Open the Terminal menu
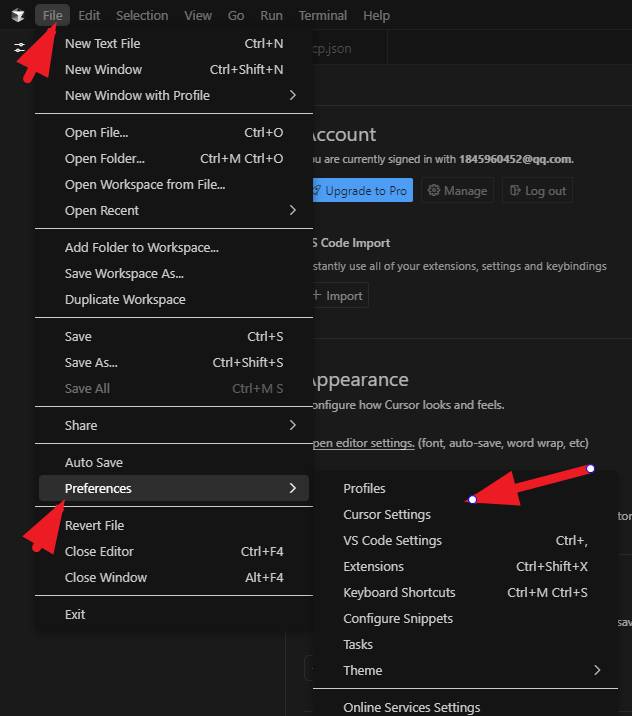The image size is (632, 716). coord(323,16)
